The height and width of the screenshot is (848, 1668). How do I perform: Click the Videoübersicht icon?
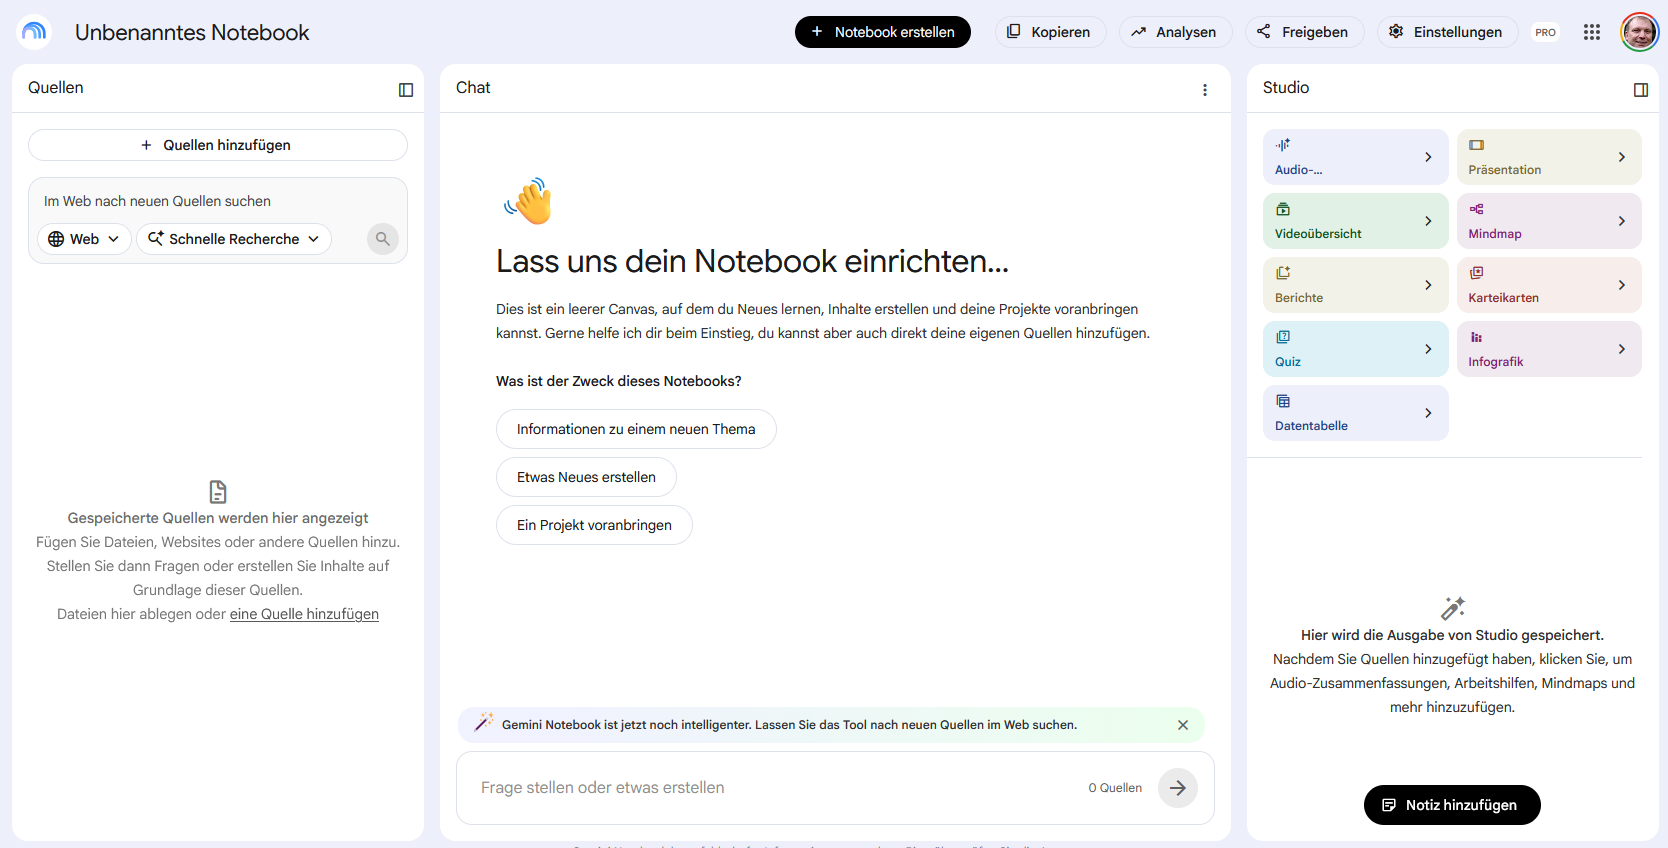click(1283, 209)
